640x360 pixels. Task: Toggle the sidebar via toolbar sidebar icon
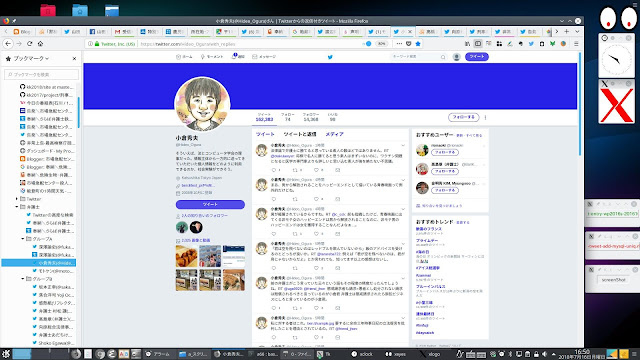click(478, 44)
